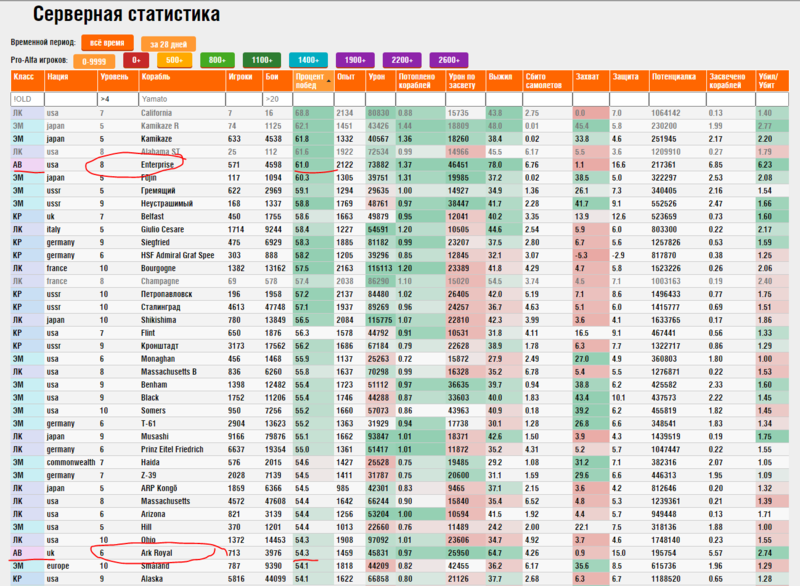The image size is (800, 586).
Task: Click the HSF Admiral Graf Spee ship name
Action: pyautogui.click(x=178, y=254)
